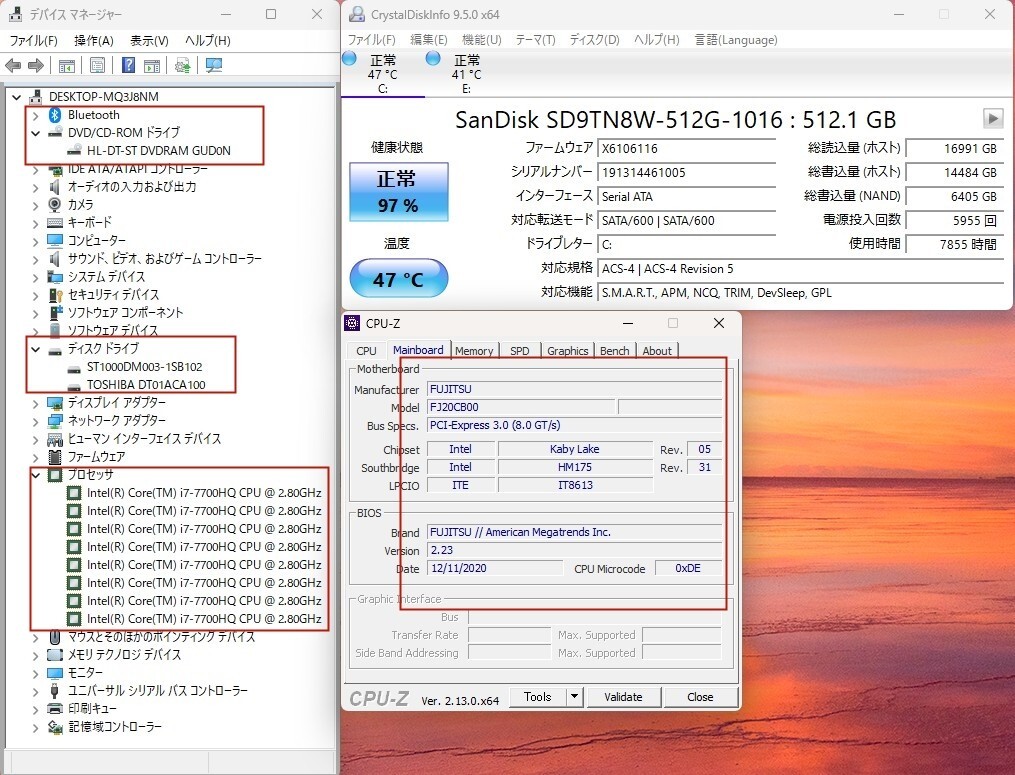Click the 47°C temperature oval indicator
This screenshot has width=1015, height=775.
pyautogui.click(x=398, y=279)
